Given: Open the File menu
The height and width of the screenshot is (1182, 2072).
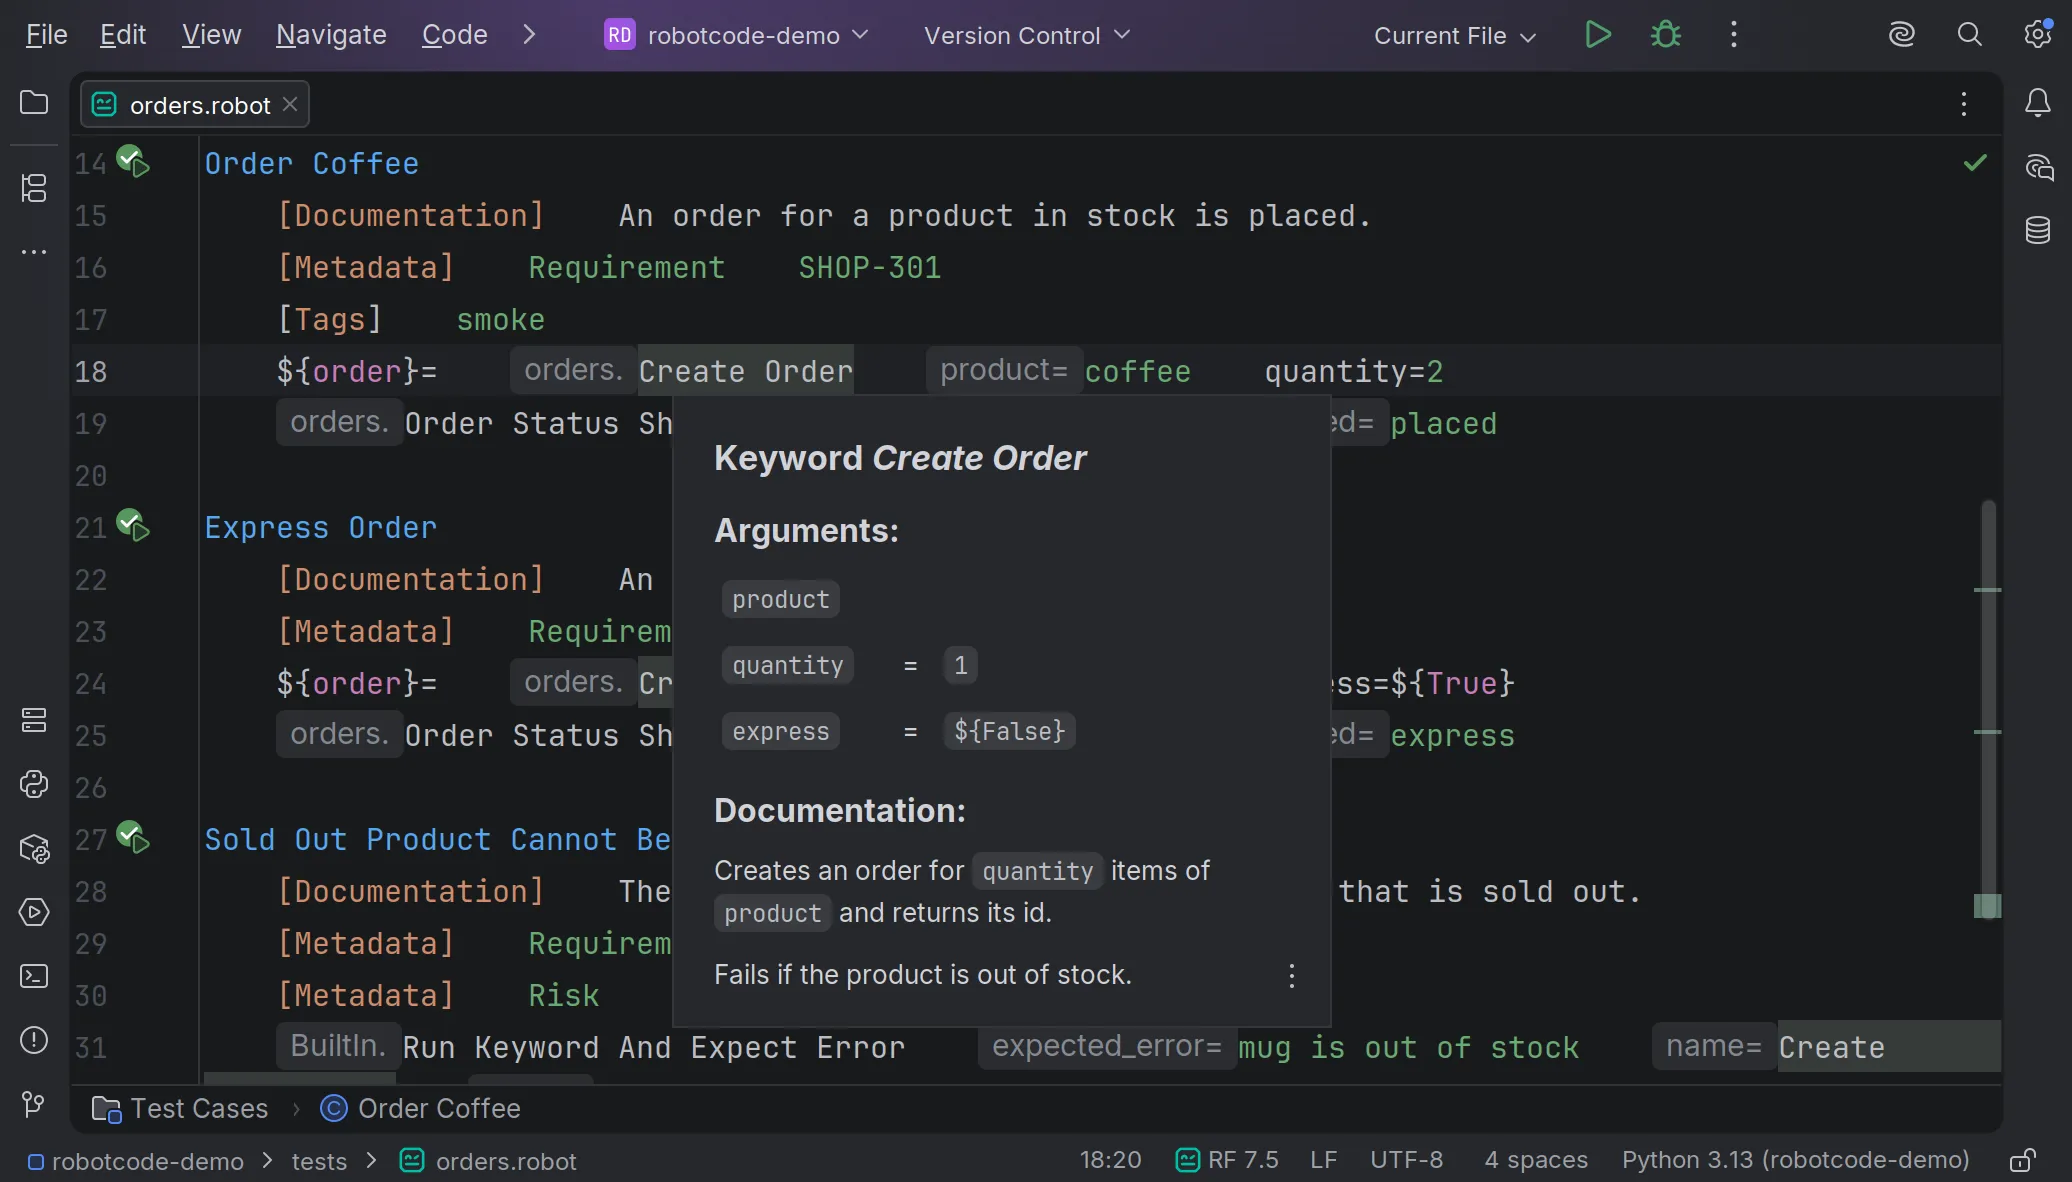Looking at the screenshot, I should coord(46,35).
